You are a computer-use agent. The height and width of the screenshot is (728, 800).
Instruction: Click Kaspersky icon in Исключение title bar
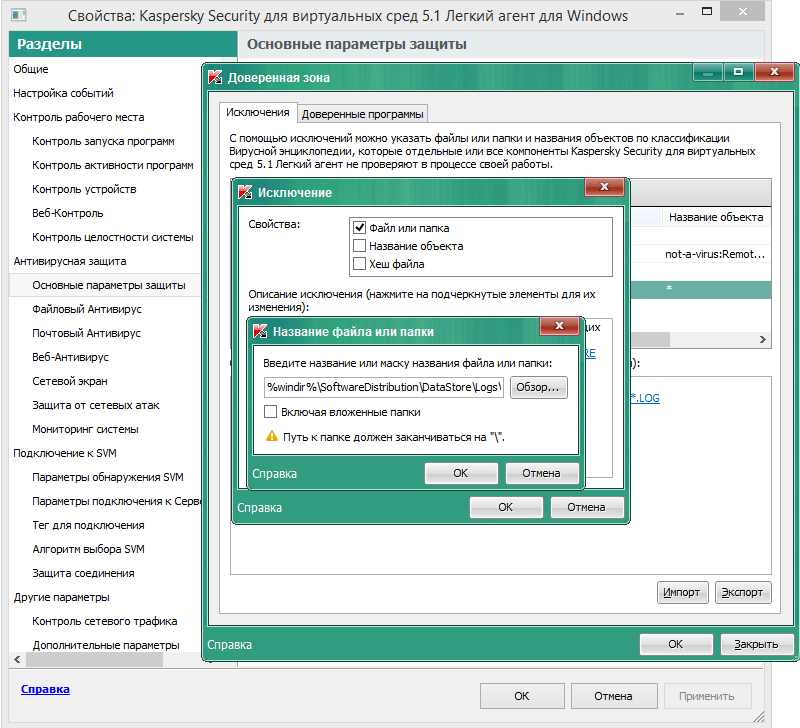(x=245, y=192)
